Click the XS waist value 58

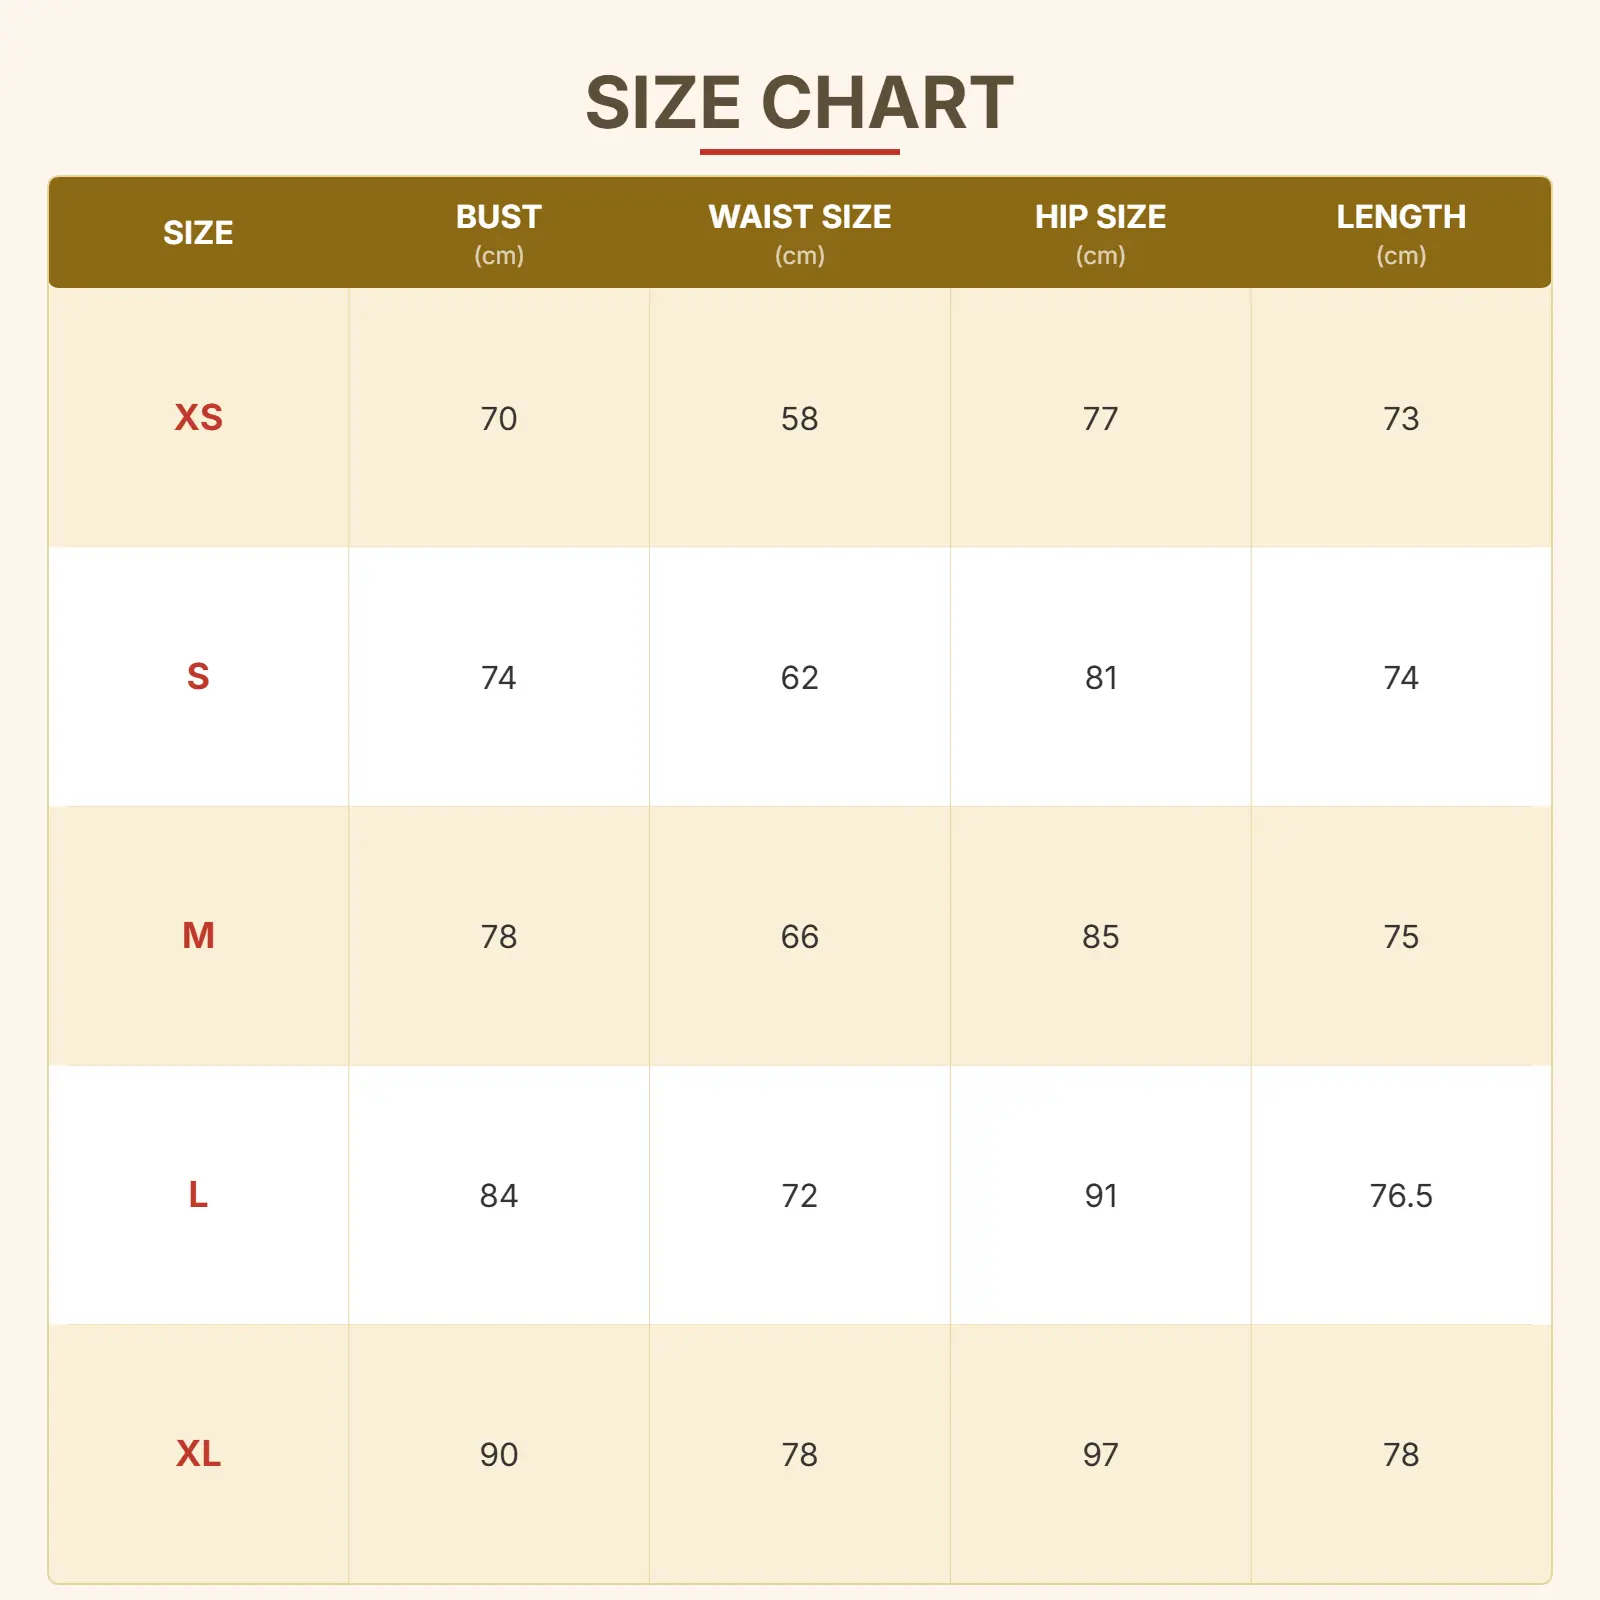coord(799,418)
